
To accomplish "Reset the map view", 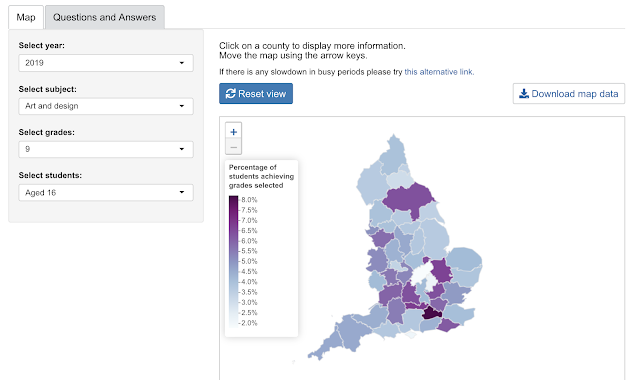I will click(x=256, y=93).
